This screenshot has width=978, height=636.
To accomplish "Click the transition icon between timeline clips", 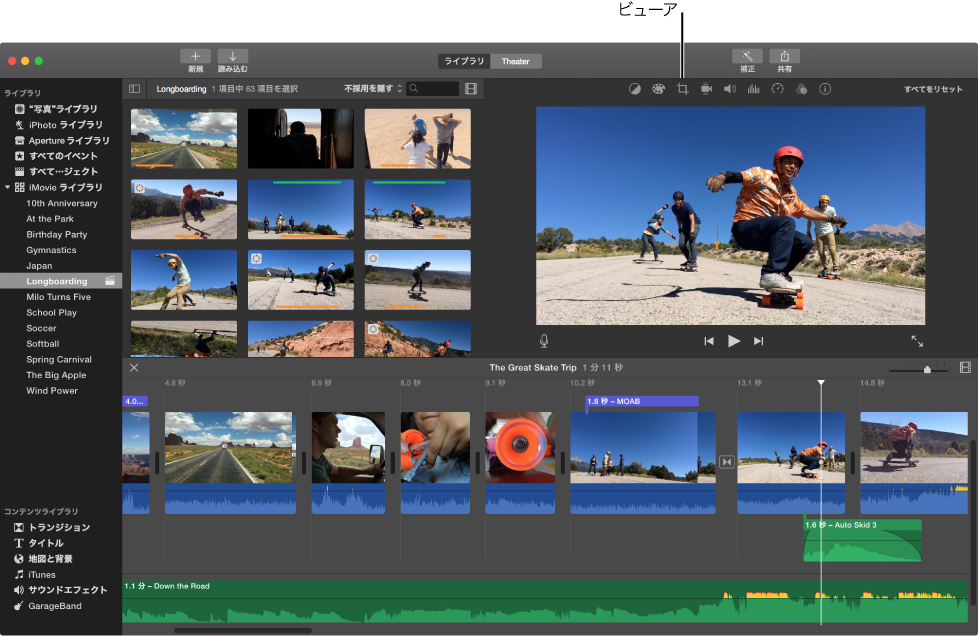I will [727, 462].
